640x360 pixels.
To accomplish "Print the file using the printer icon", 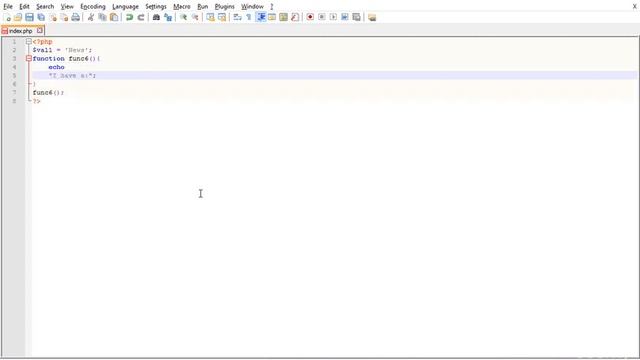I will (x=76, y=17).
